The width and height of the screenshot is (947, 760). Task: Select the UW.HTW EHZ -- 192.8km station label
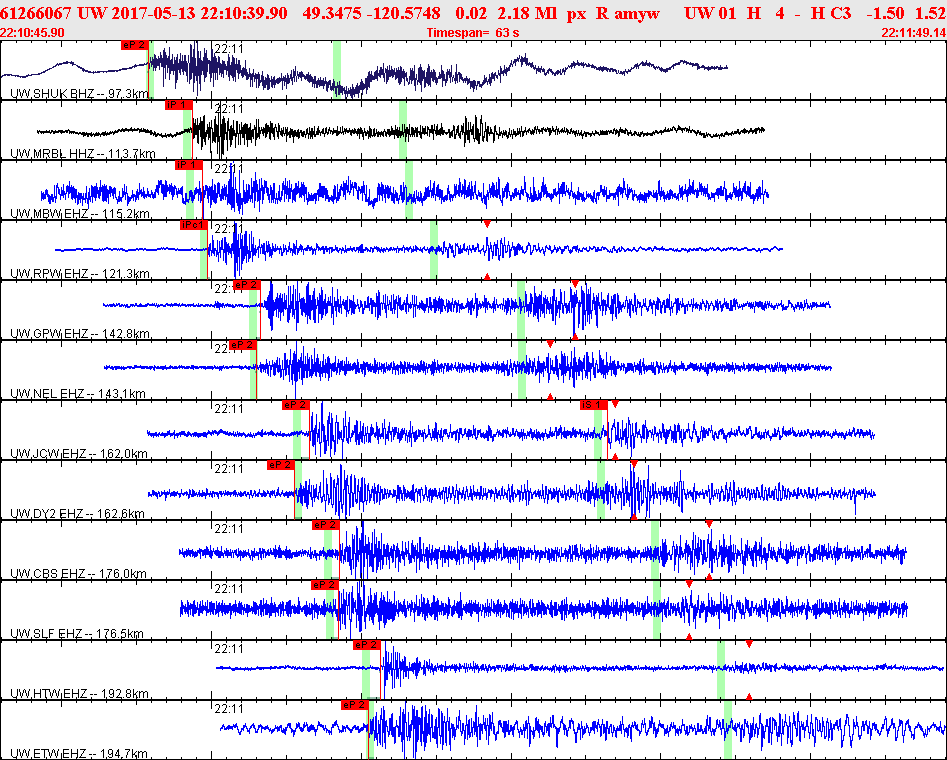pyautogui.click(x=80, y=693)
